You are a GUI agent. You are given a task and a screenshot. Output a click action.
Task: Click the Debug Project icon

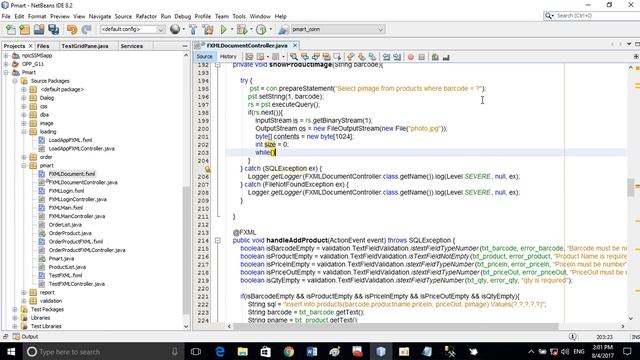point(242,29)
